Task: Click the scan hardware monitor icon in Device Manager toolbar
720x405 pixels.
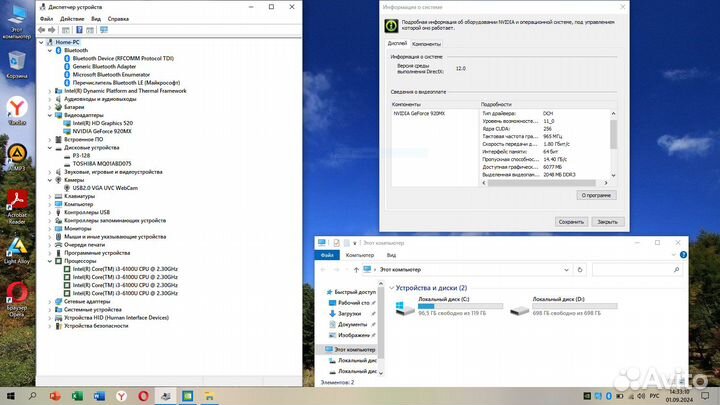Action: point(104,30)
